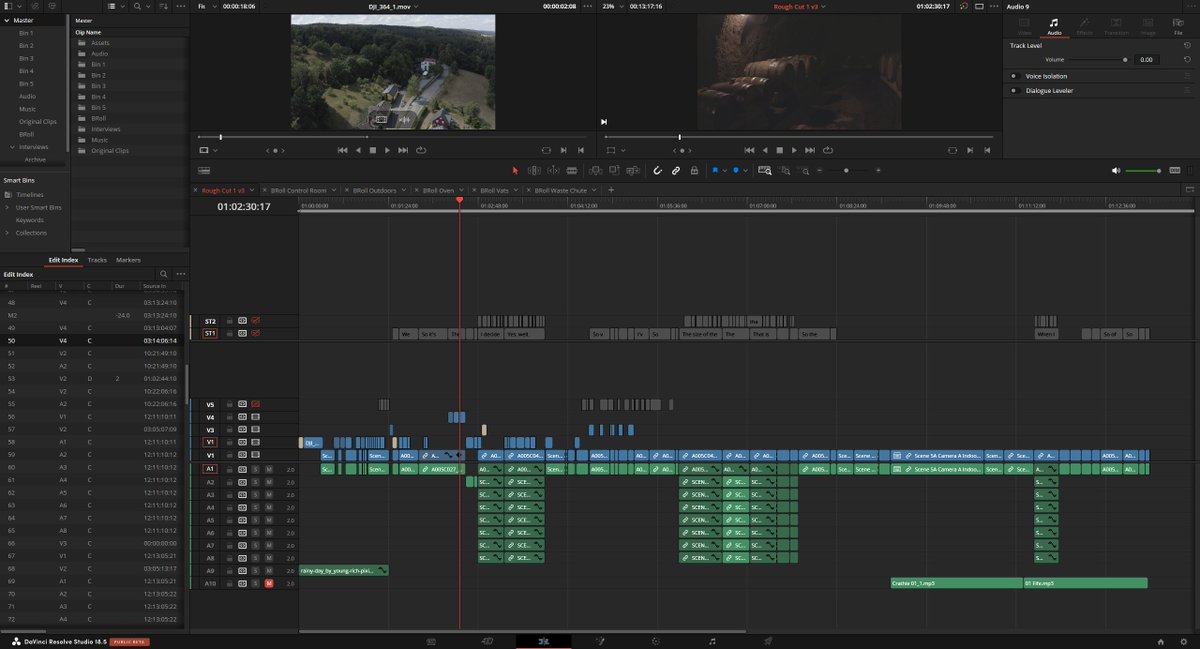Image resolution: width=1200 pixels, height=649 pixels.
Task: Collapse the Interviews bin in tree
Action: tap(11, 147)
